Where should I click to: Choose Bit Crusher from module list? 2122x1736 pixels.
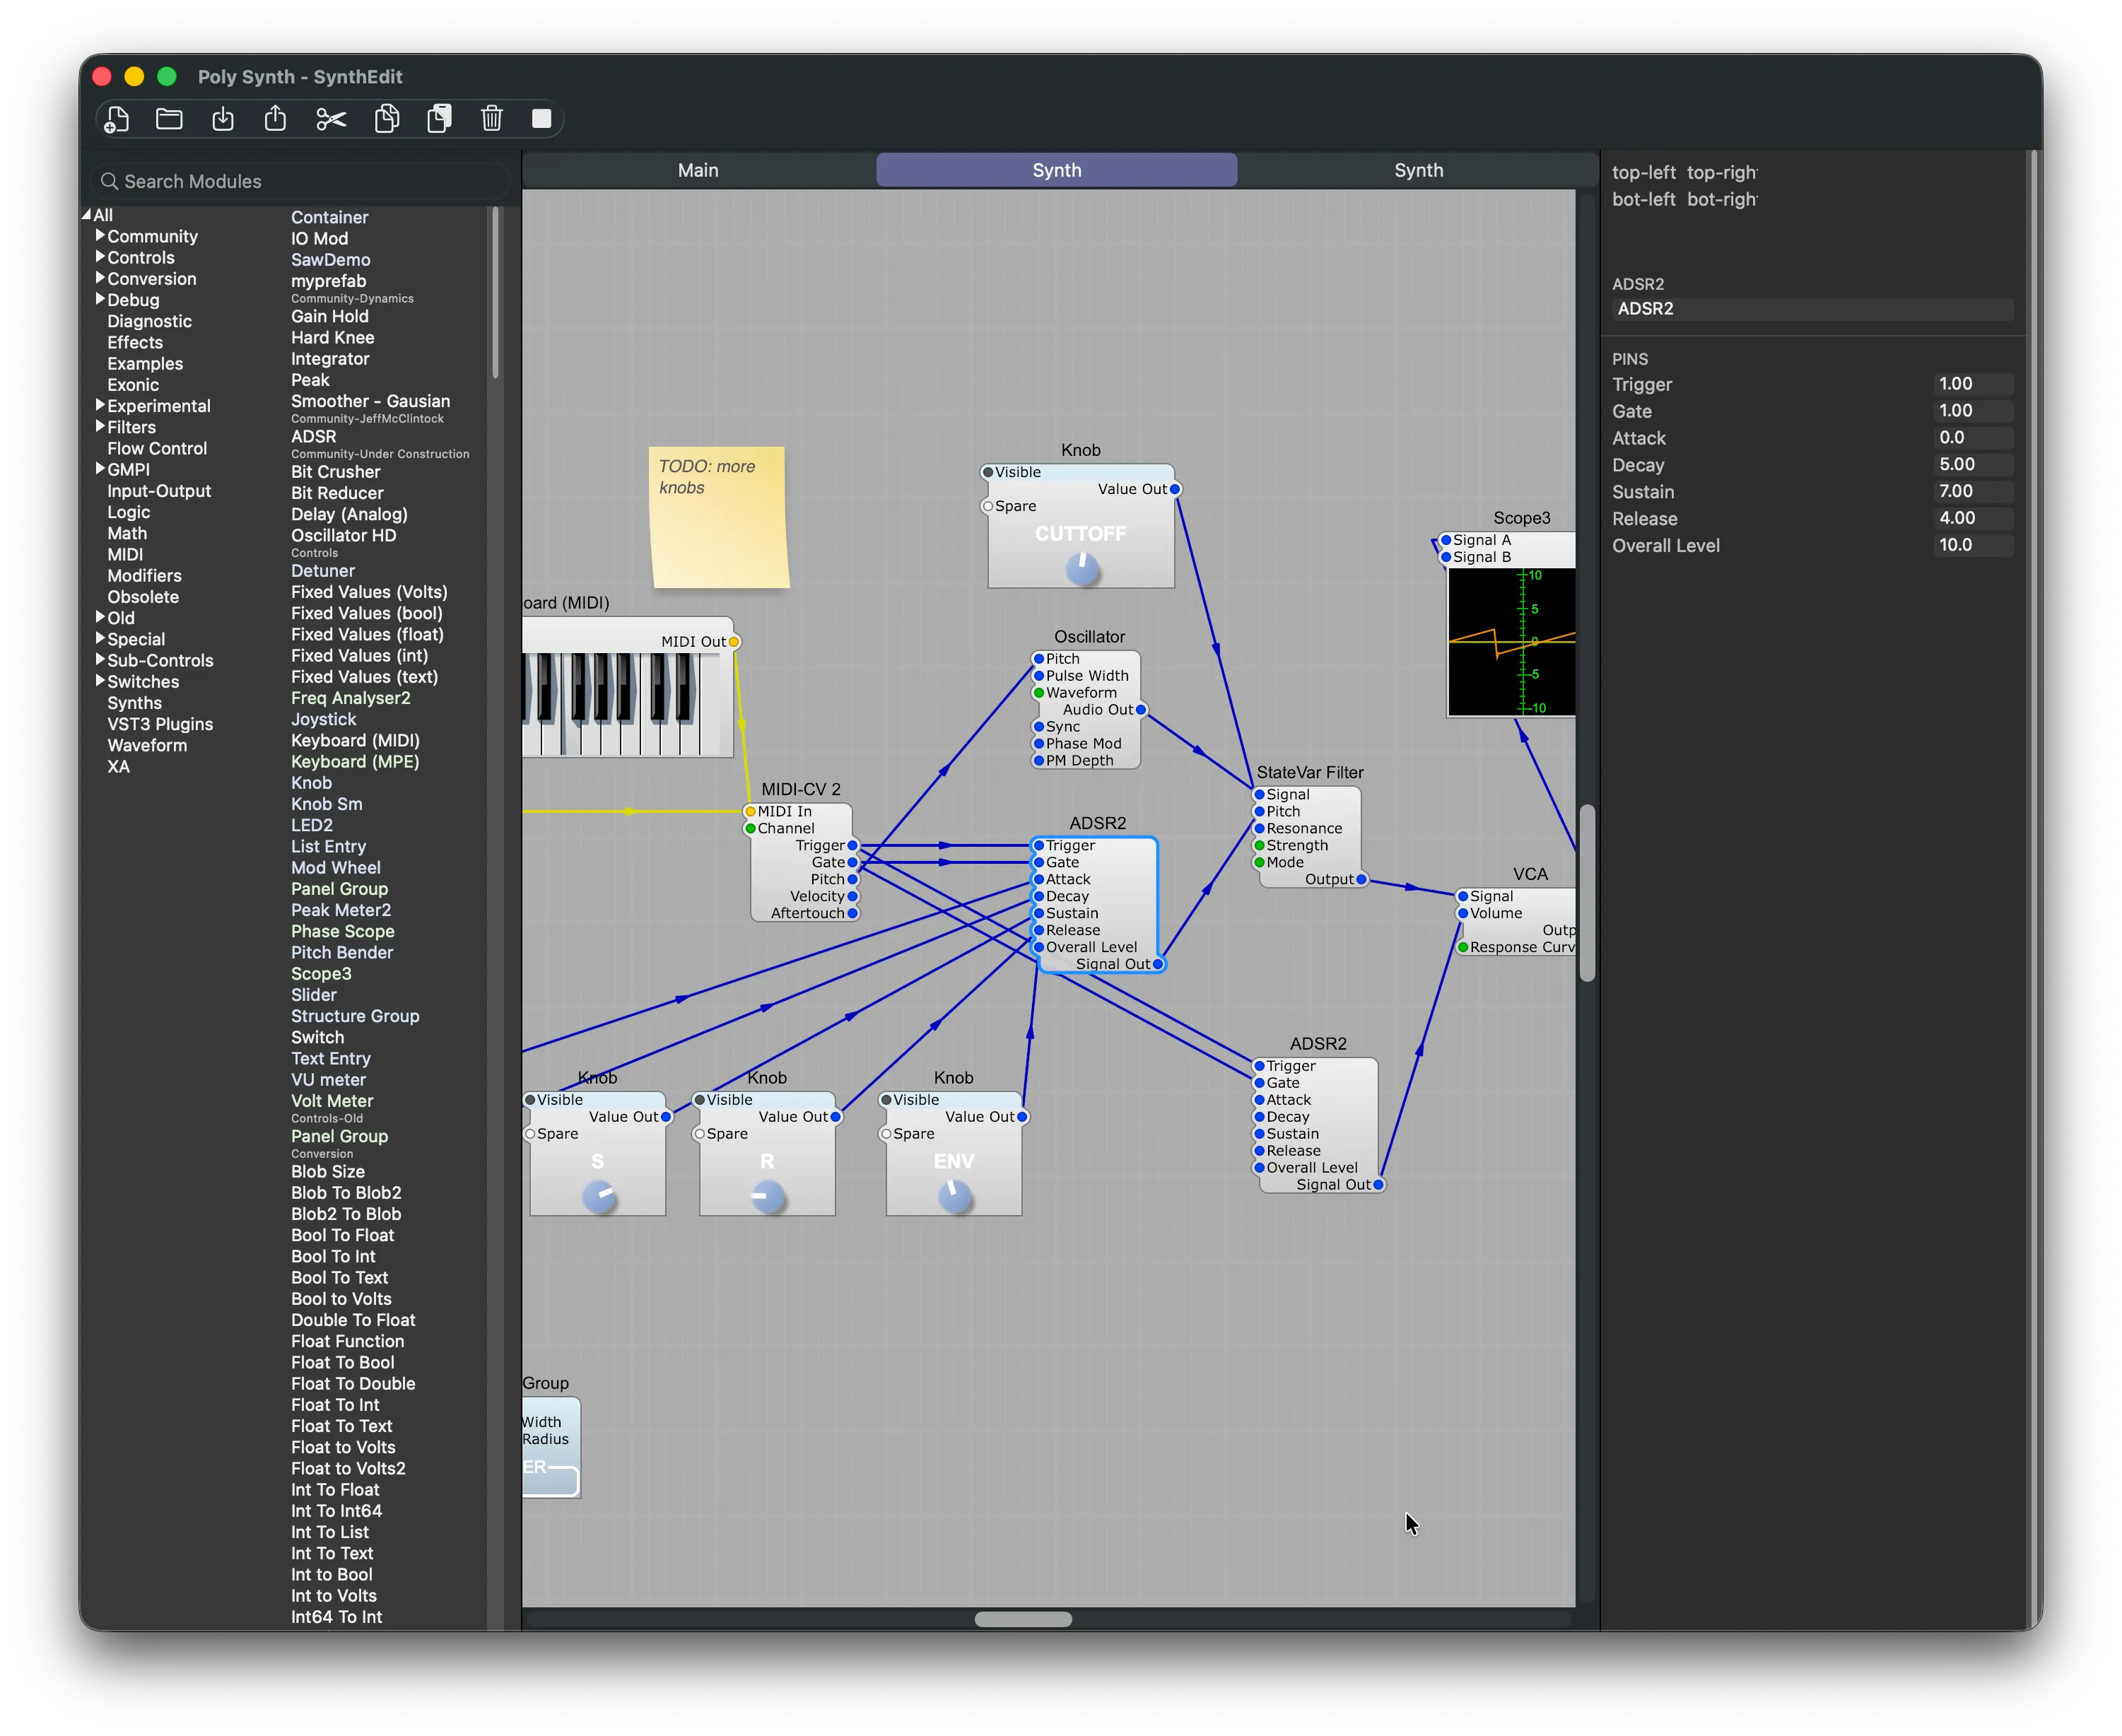click(x=335, y=472)
